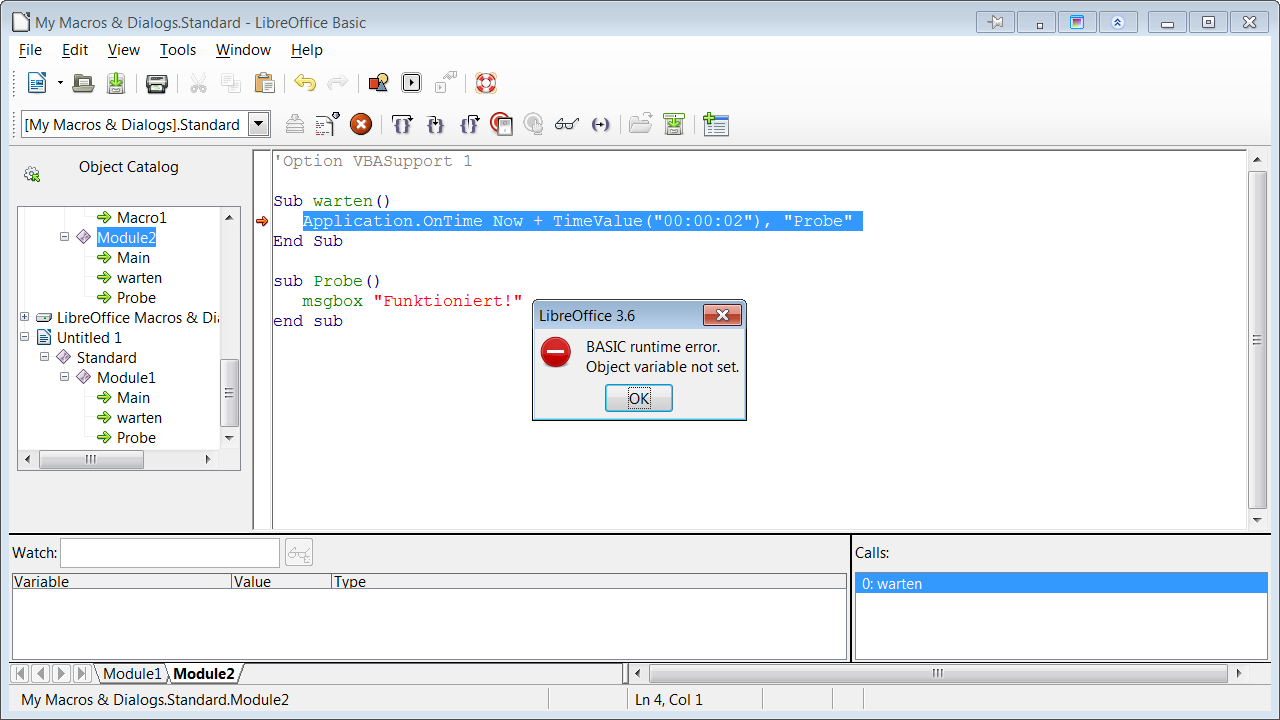Click the Open file toolbar icon

[x=84, y=83]
